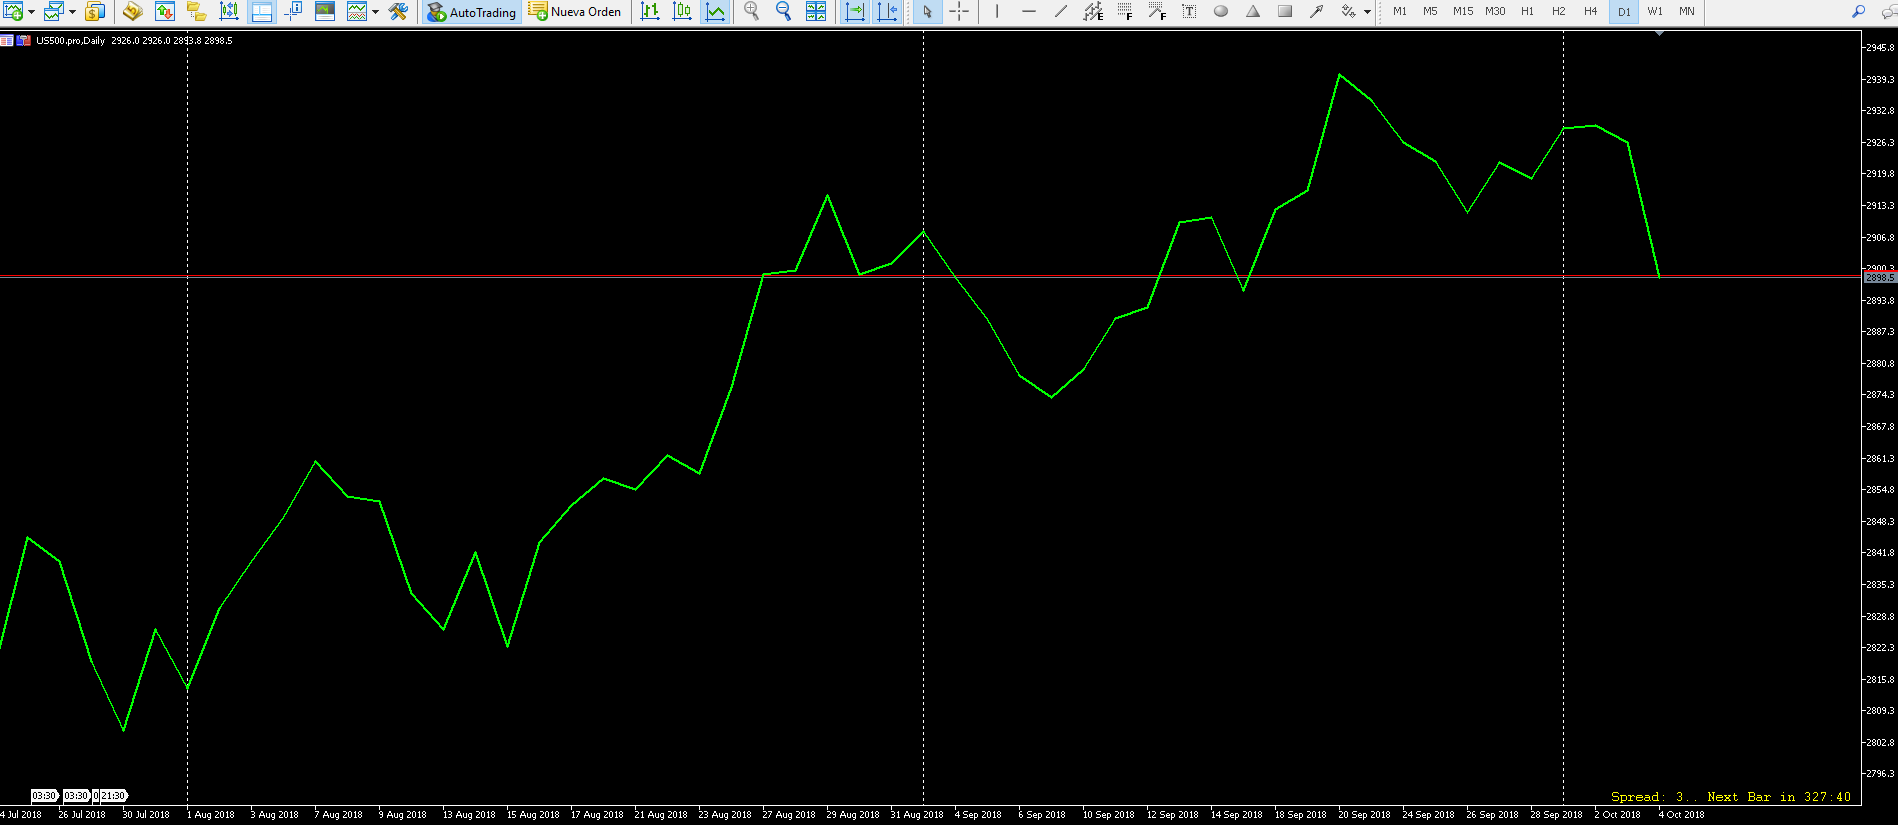Open the Search magnifier icon

[x=1858, y=12]
